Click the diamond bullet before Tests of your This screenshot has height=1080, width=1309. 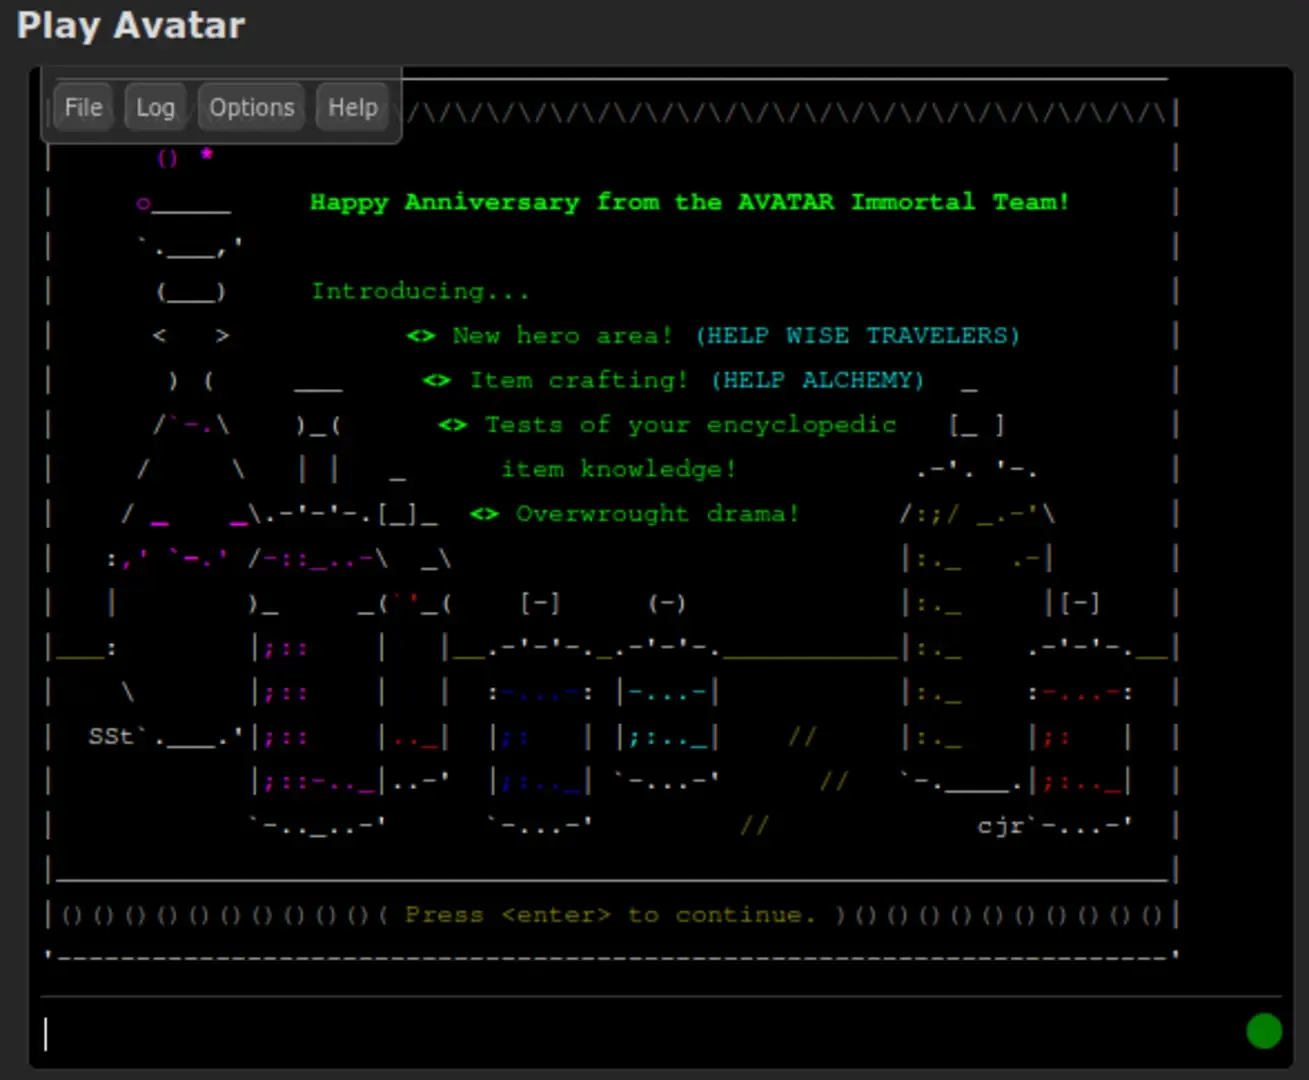tap(453, 425)
